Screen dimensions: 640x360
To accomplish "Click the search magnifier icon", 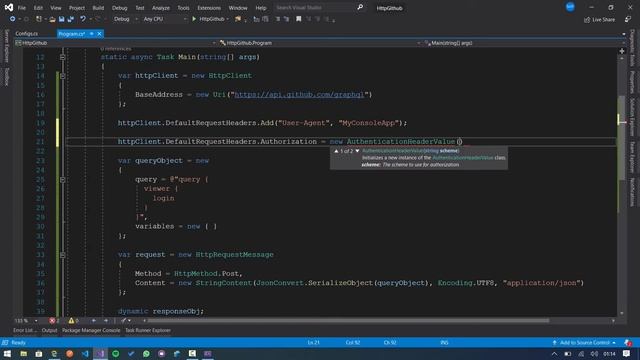I will pyautogui.click(x=360, y=7).
